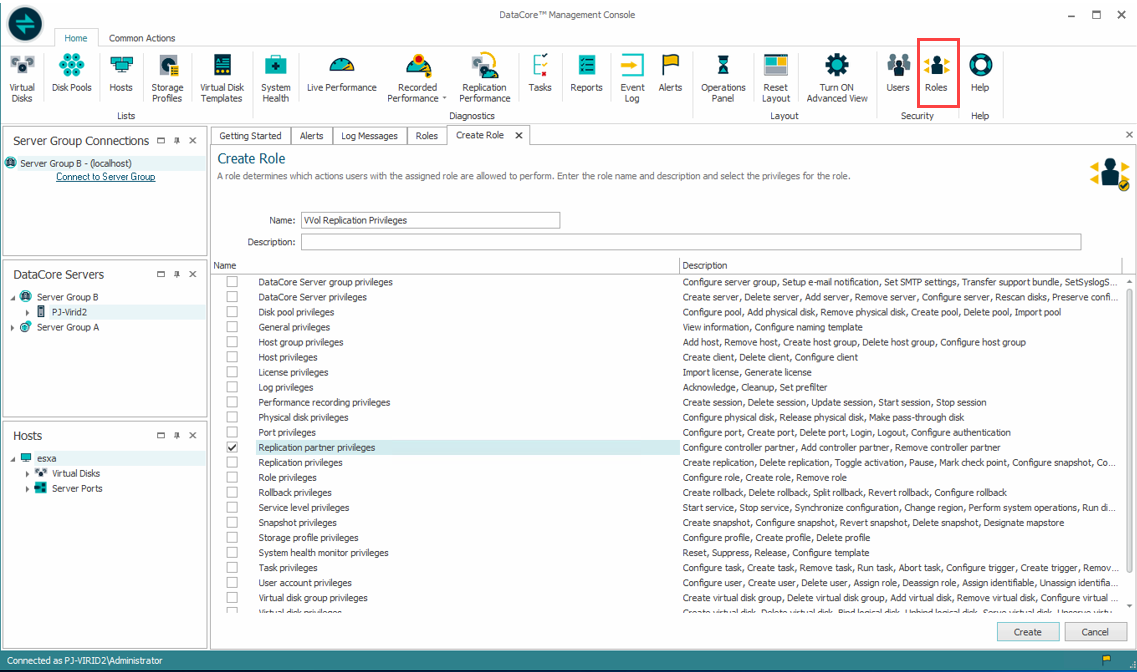Uncheck Replication partner privileges

232,447
